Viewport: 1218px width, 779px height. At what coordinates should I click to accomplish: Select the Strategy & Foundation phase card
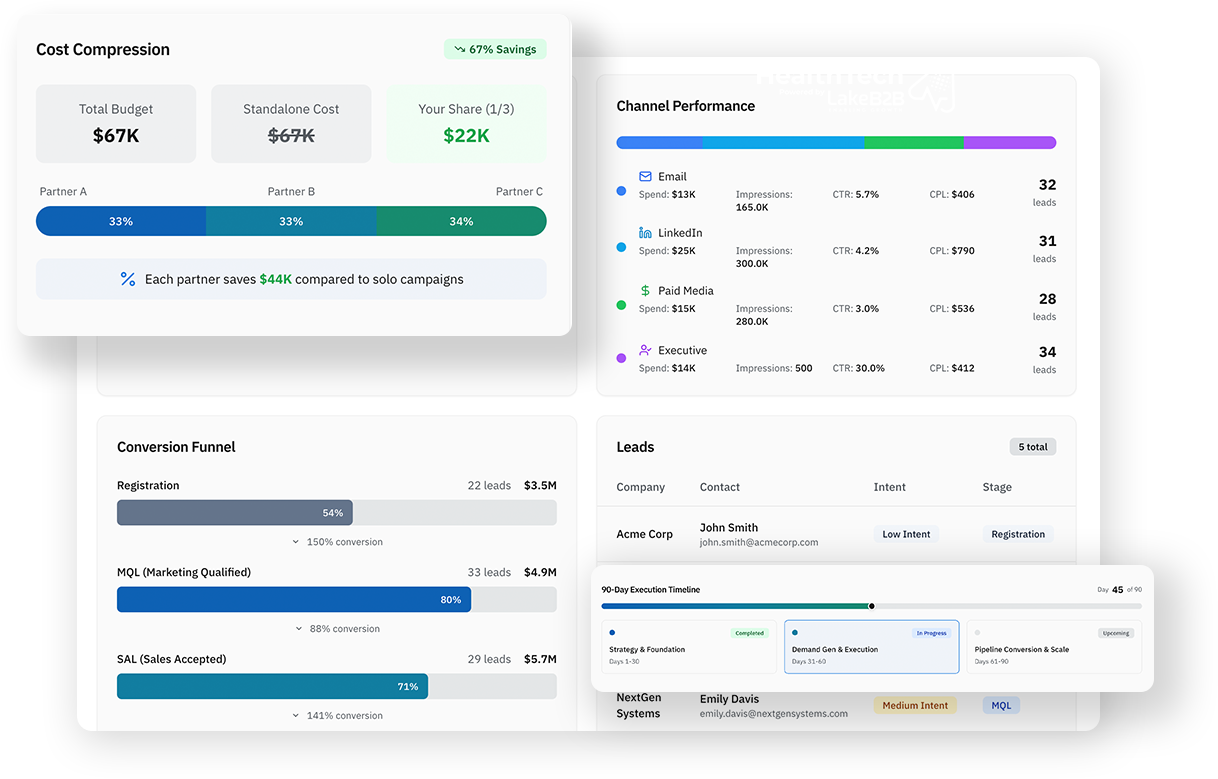[x=688, y=647]
